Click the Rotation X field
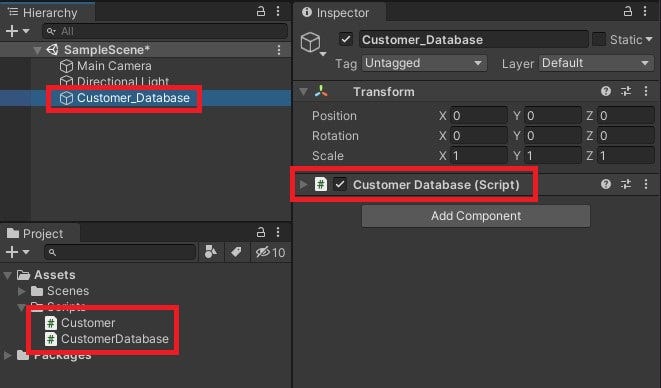 click(x=479, y=136)
